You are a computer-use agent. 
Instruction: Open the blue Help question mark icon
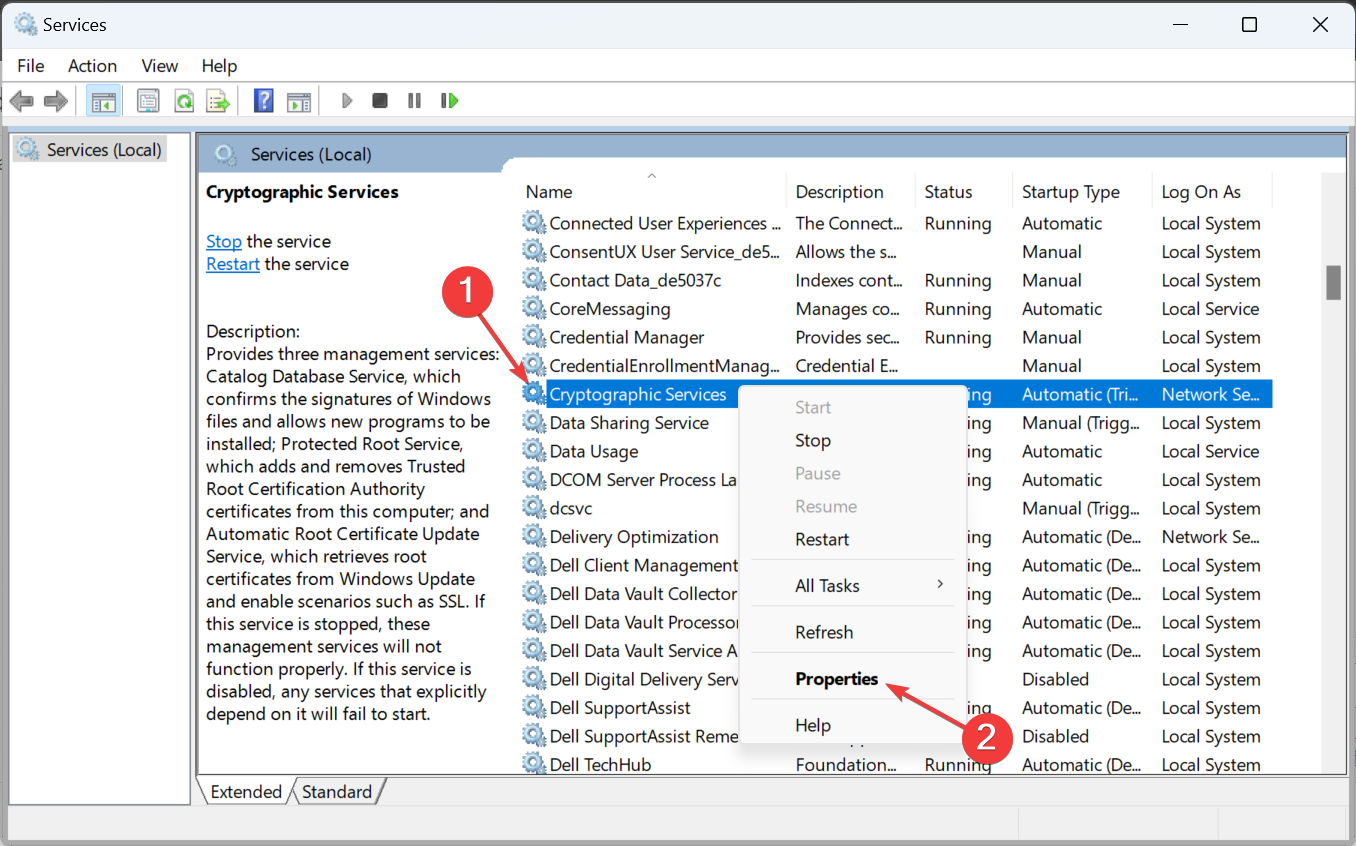pyautogui.click(x=263, y=101)
